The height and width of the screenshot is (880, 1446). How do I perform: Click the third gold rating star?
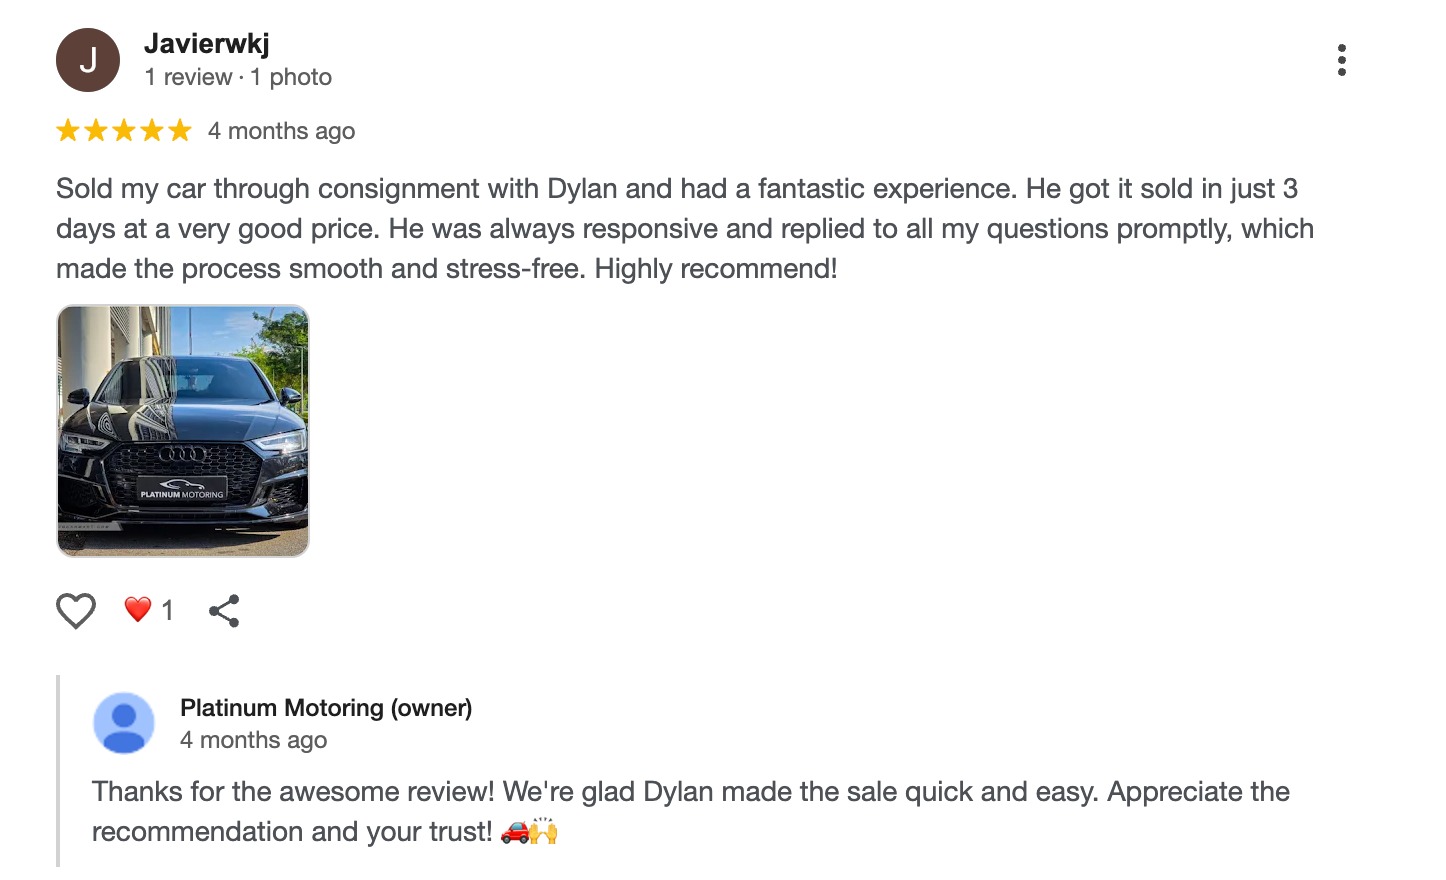coord(124,131)
